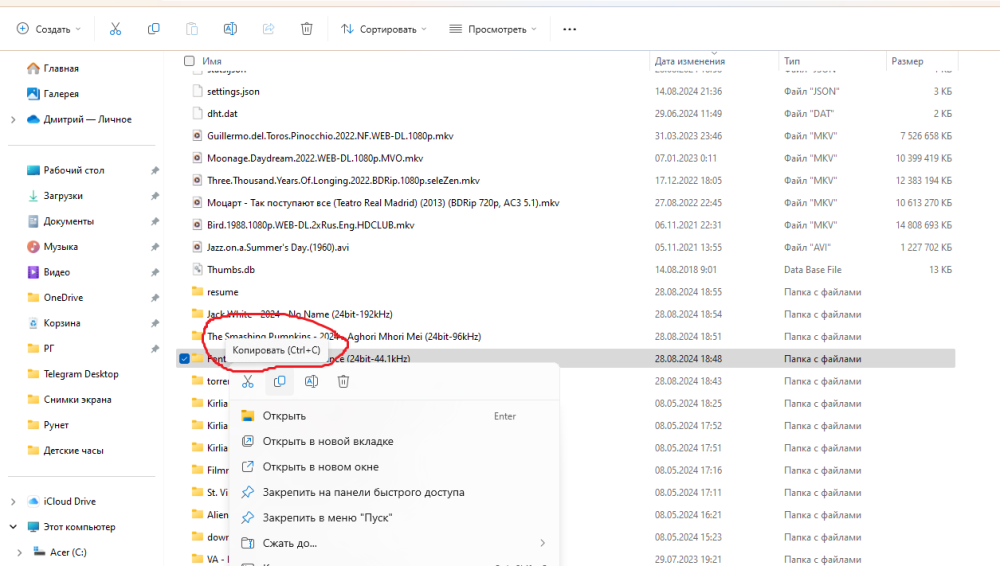
Task: Click the Cut scissors icon in toolbar
Action: 115,29
